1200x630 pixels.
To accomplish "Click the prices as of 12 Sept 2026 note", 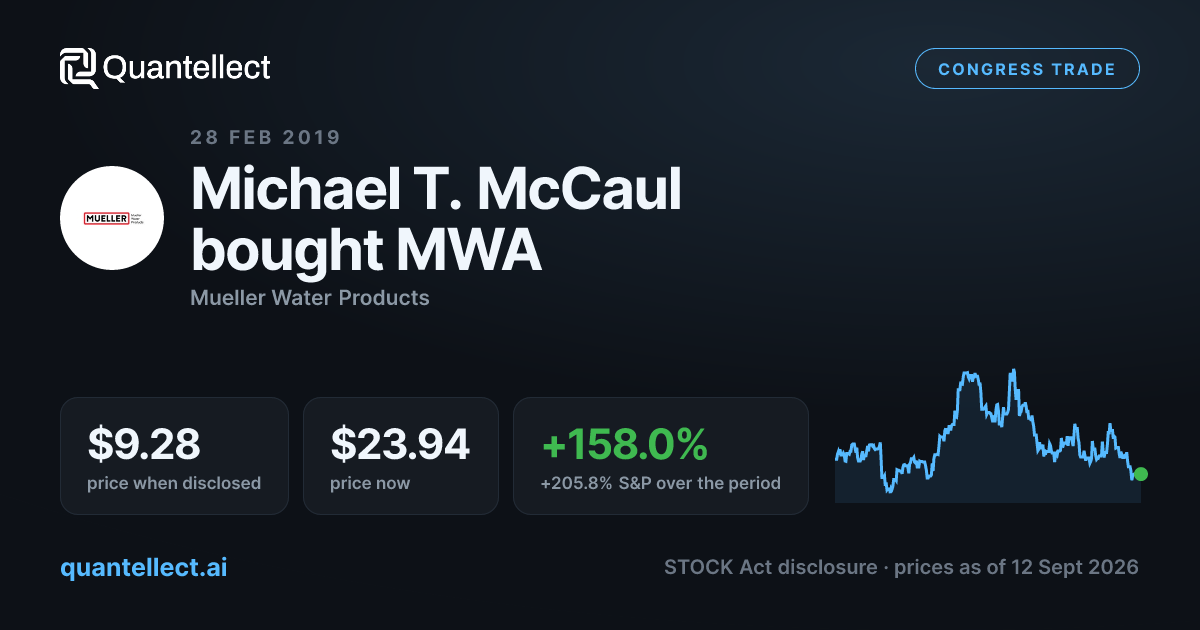I will [x=1016, y=567].
